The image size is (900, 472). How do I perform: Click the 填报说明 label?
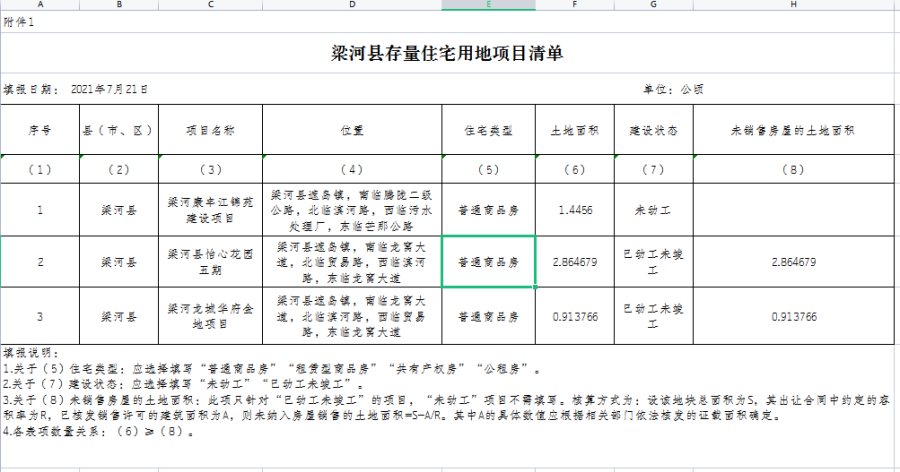pyautogui.click(x=31, y=353)
